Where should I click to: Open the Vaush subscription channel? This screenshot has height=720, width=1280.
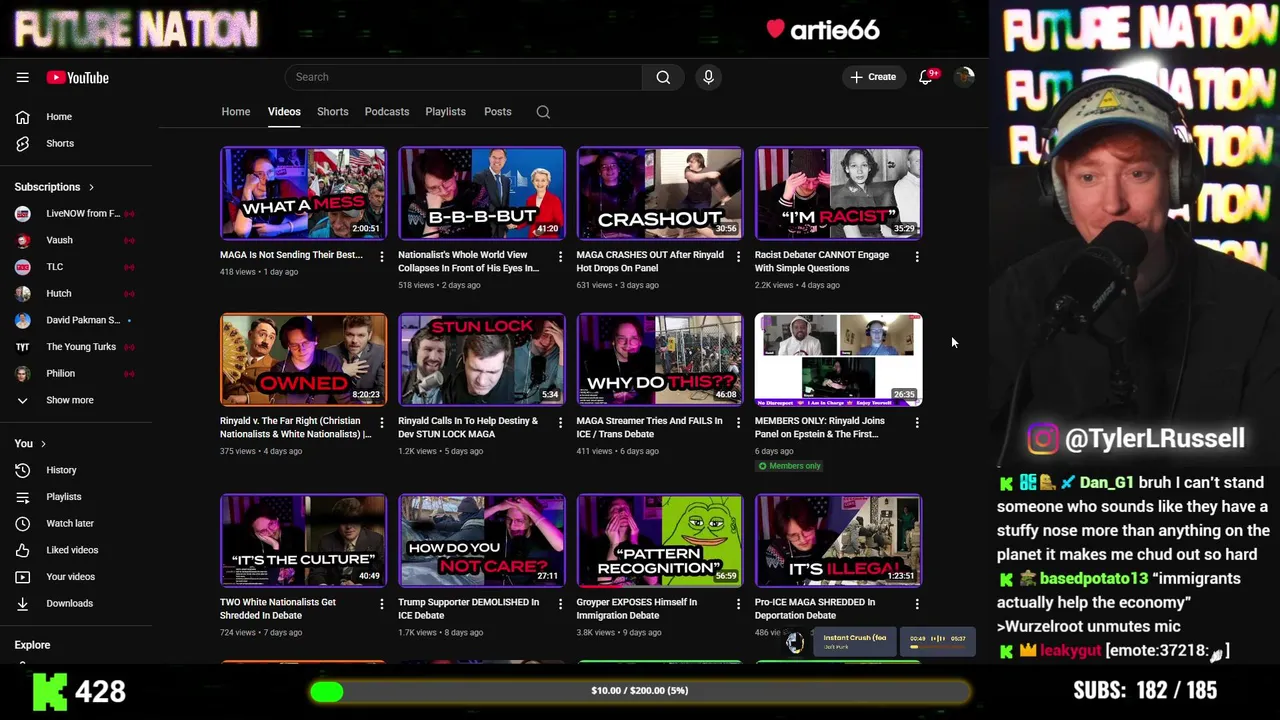click(76, 240)
